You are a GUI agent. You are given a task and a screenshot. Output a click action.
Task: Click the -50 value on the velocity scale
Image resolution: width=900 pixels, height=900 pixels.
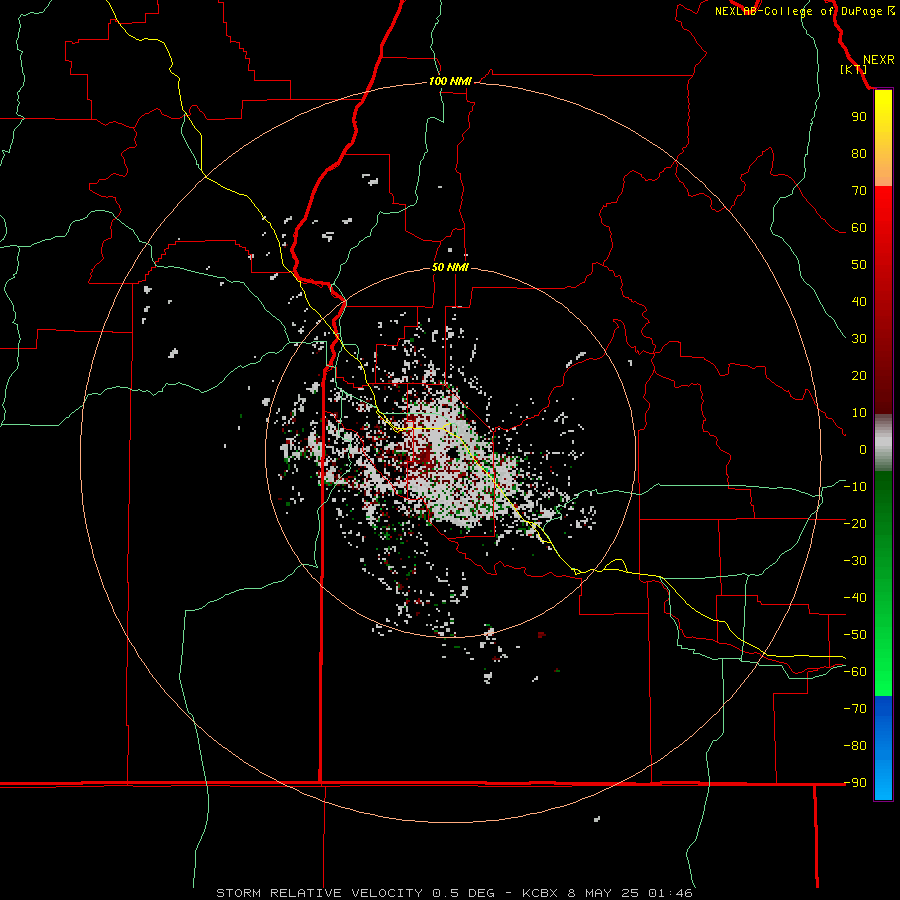855,635
